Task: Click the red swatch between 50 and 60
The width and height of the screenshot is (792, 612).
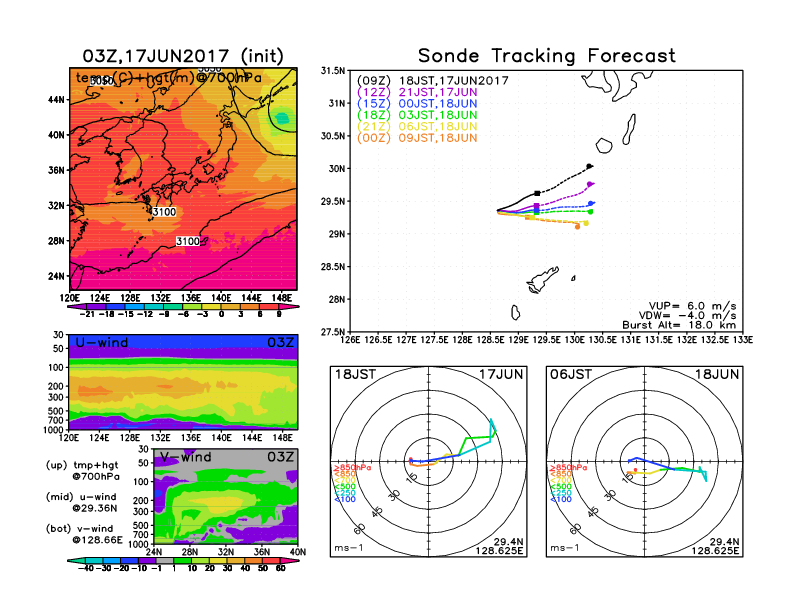Action: pos(272,561)
